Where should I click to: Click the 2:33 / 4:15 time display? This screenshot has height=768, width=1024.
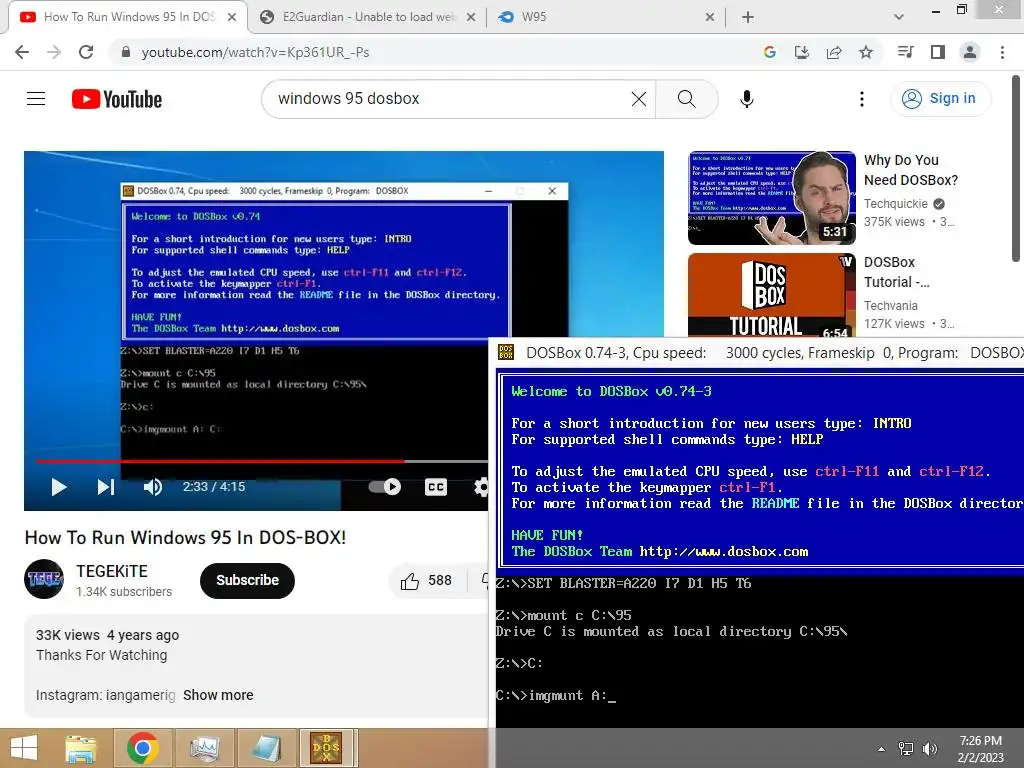[214, 487]
